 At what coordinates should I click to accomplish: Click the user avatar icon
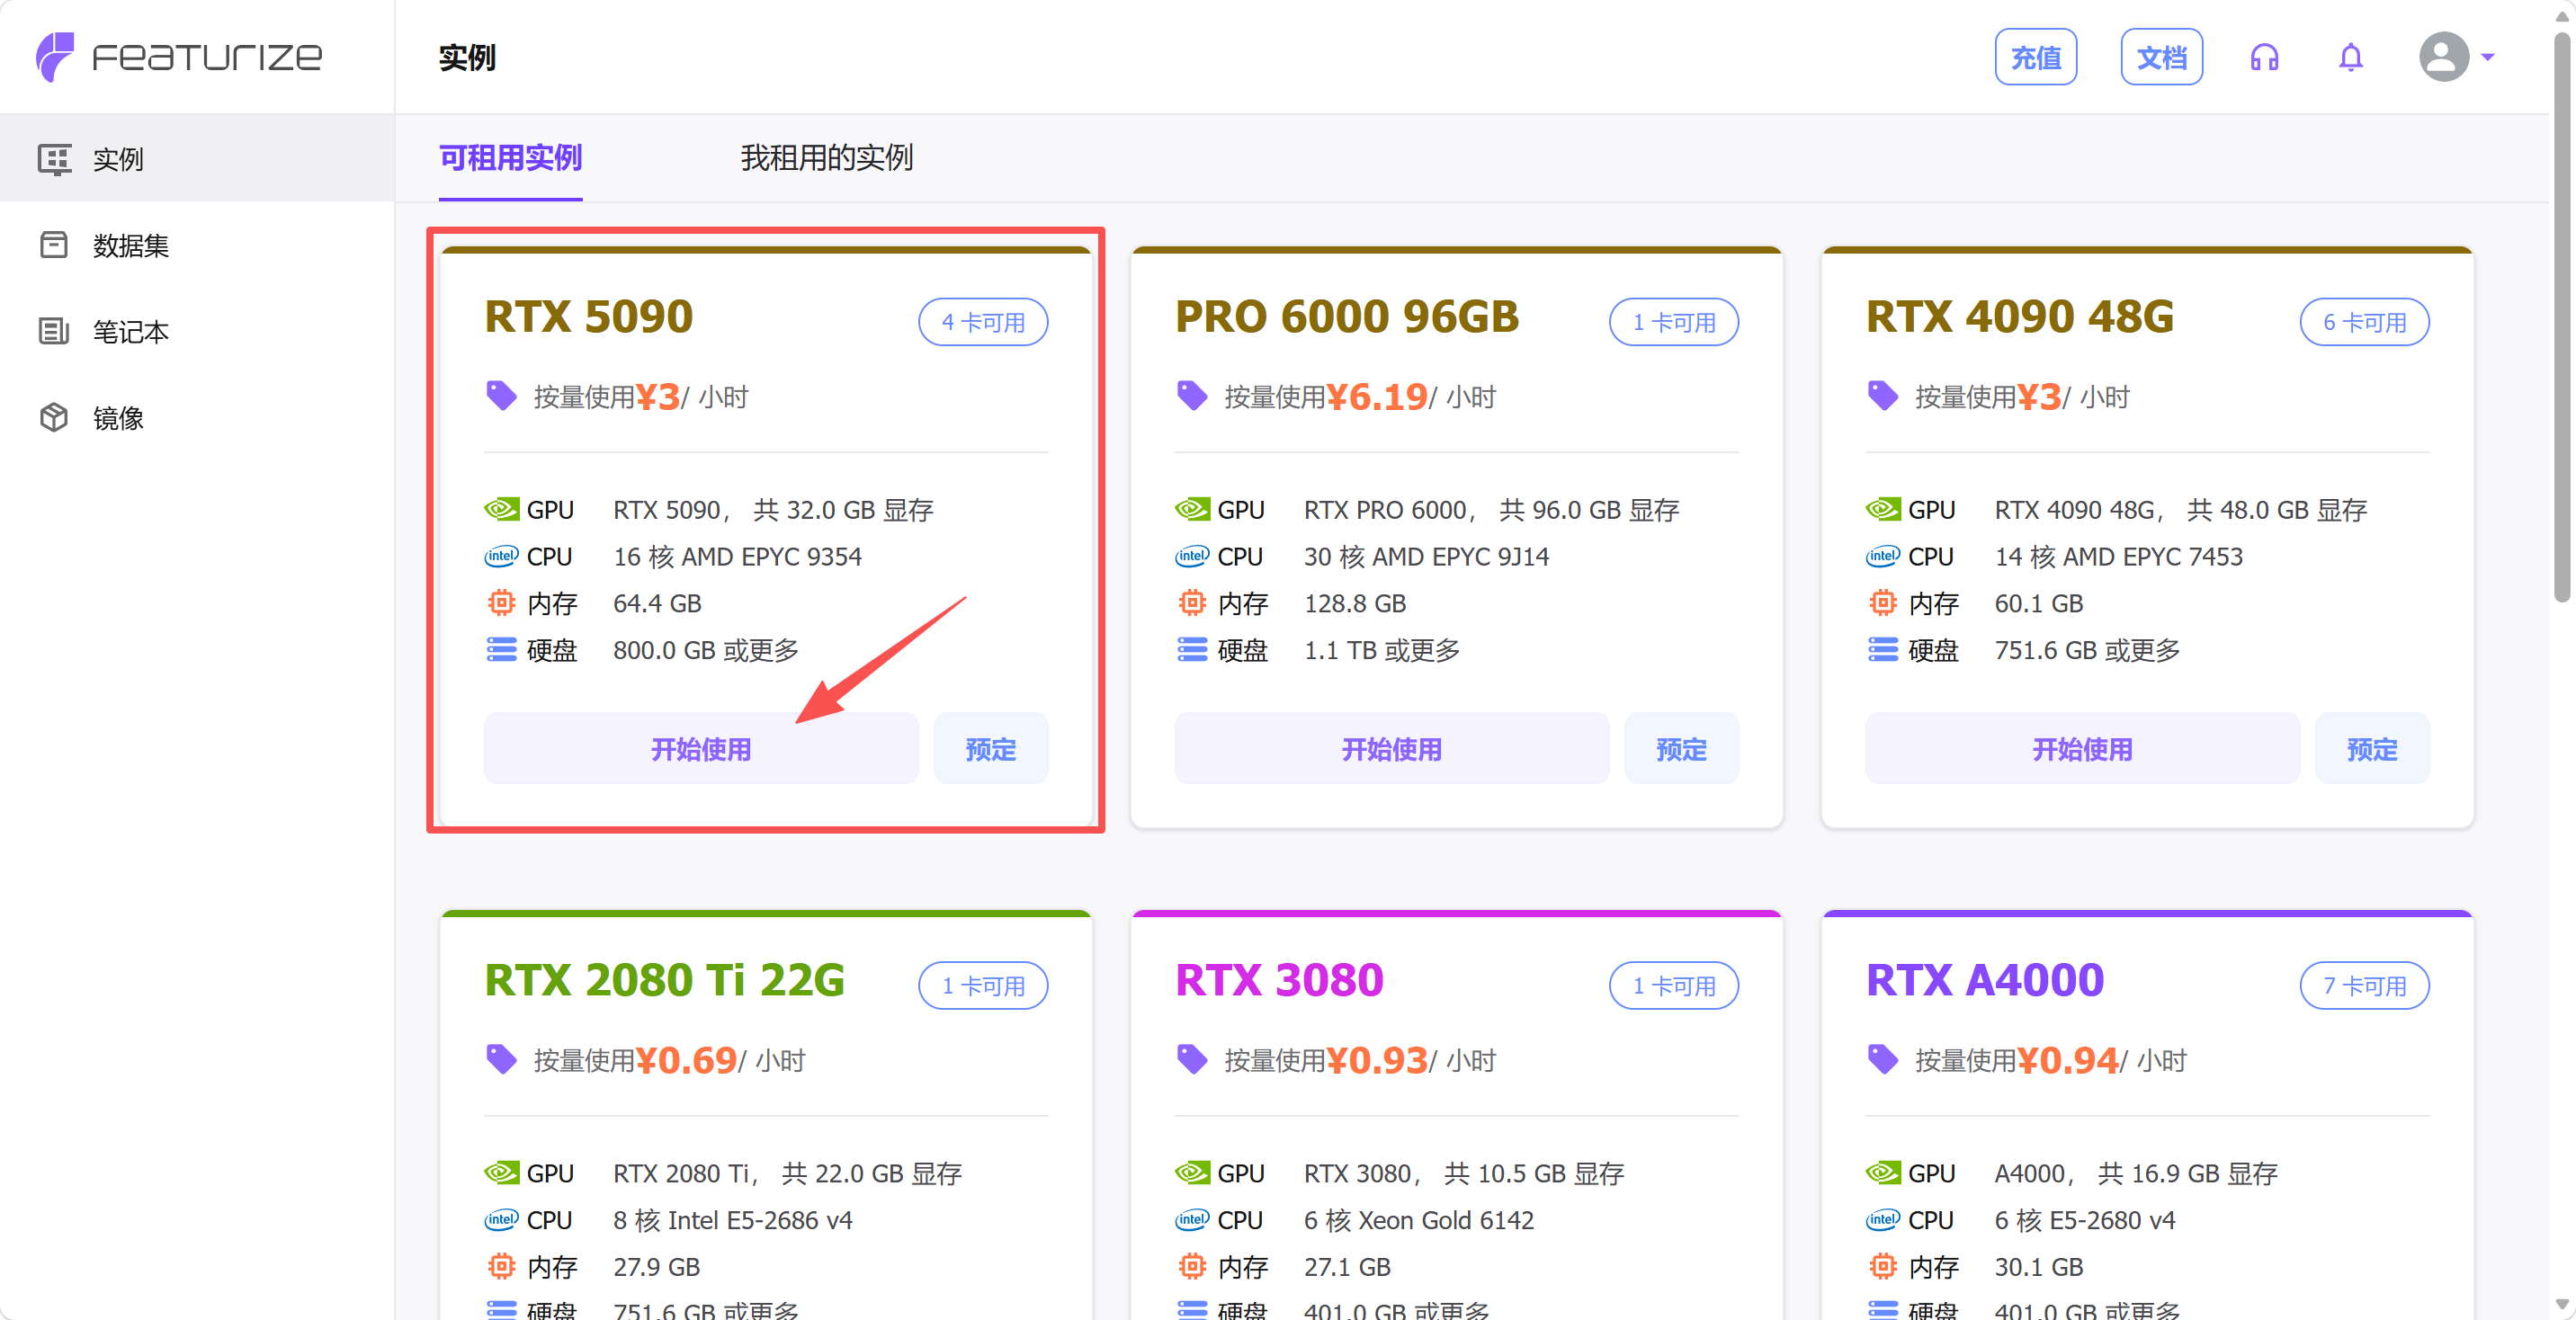tap(2443, 57)
